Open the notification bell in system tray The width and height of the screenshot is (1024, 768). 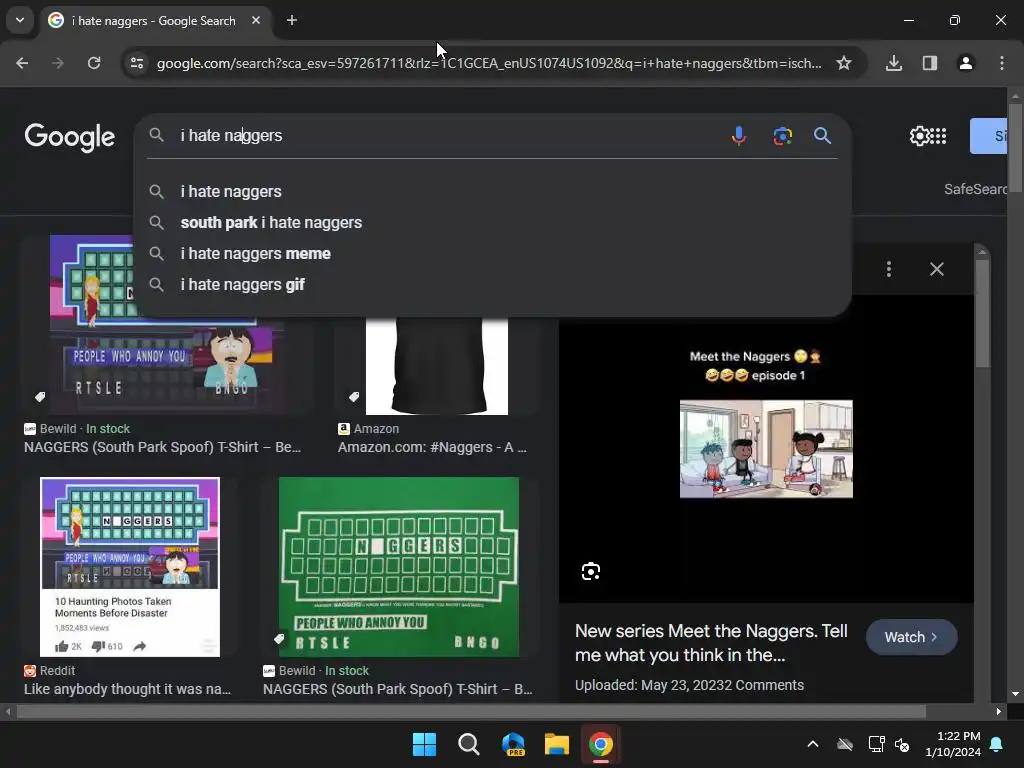point(997,744)
